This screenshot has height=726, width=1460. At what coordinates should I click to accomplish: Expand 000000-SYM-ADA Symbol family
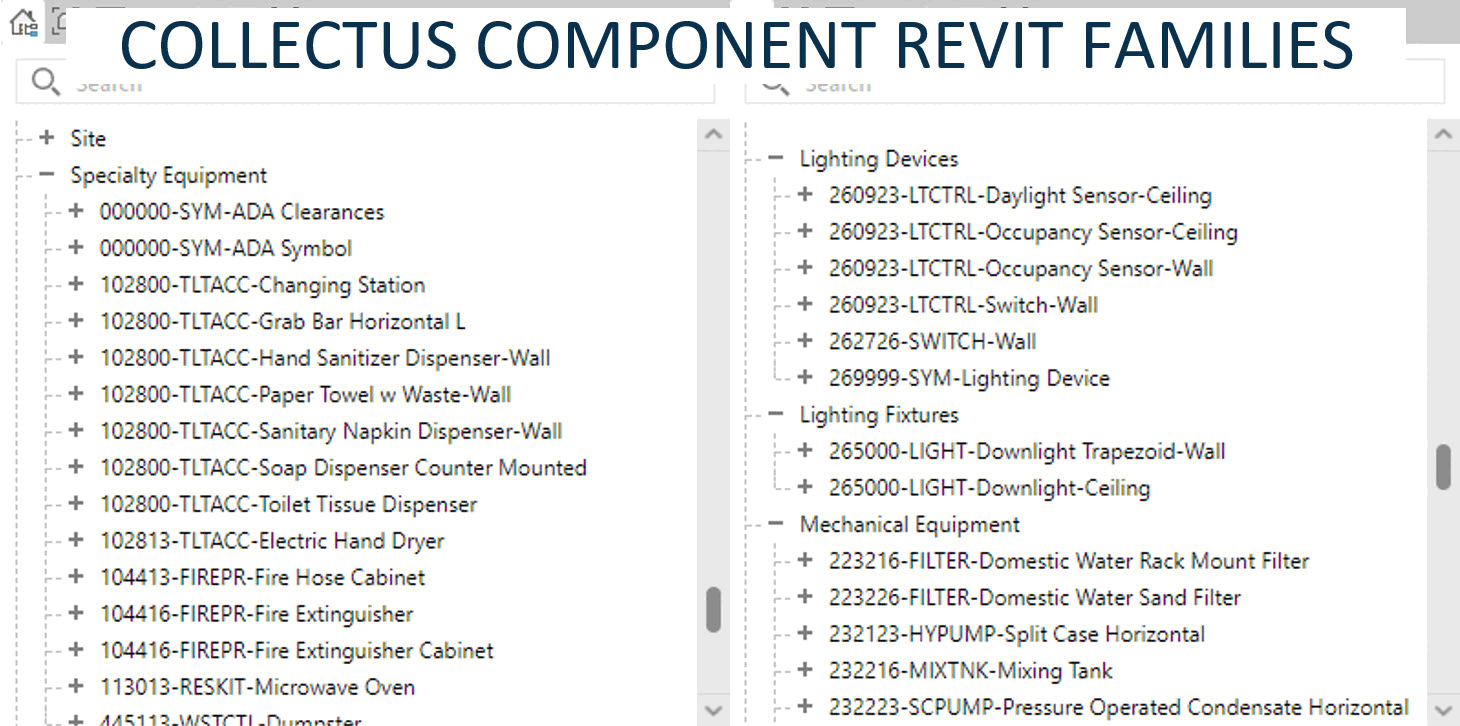(76, 248)
